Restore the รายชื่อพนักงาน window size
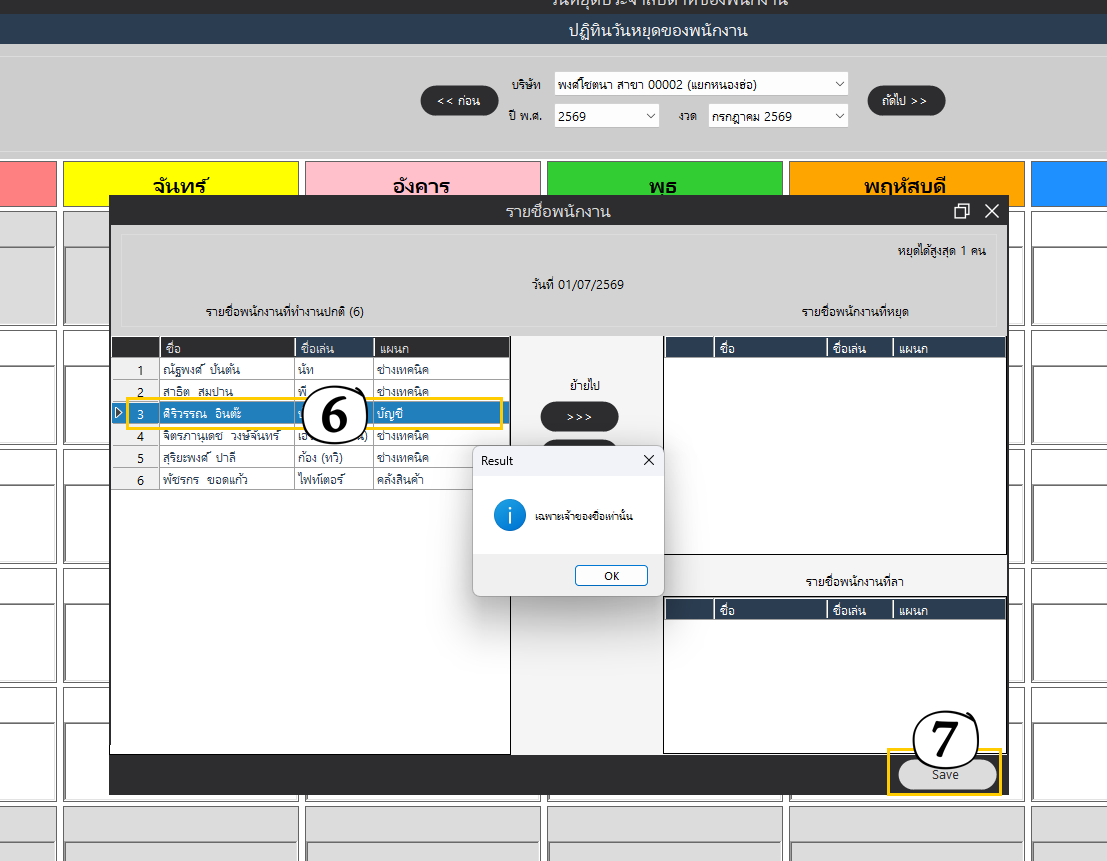 pos(961,211)
